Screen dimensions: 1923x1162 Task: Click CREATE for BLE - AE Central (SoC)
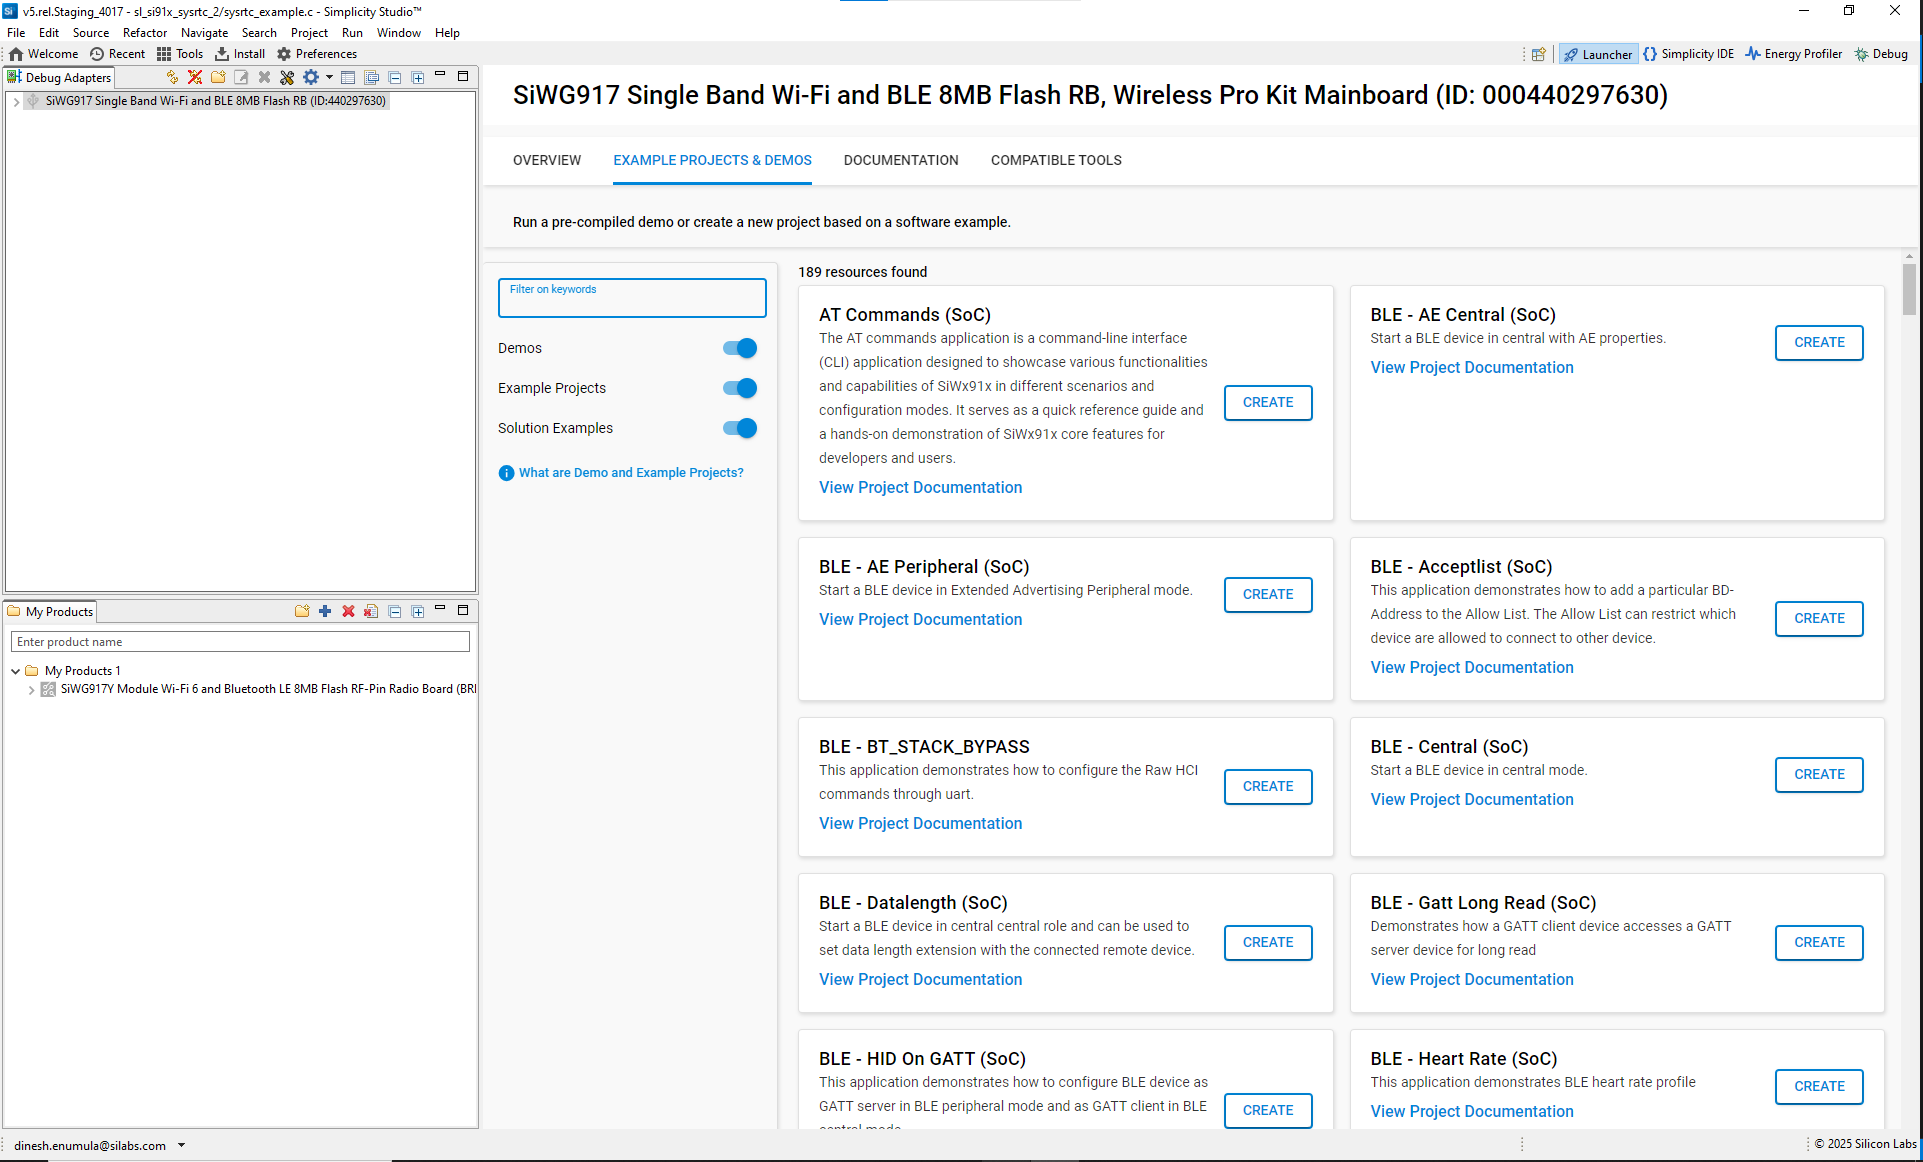click(x=1818, y=342)
